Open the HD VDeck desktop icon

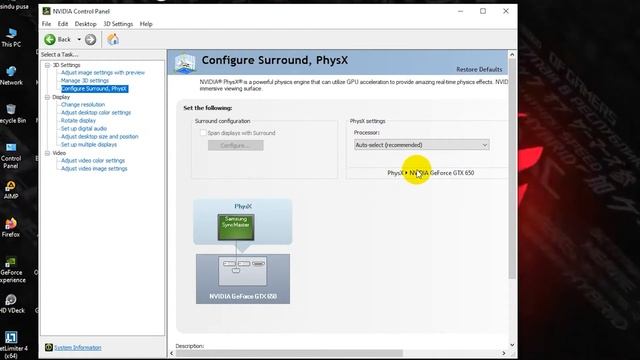pyautogui.click(x=12, y=304)
